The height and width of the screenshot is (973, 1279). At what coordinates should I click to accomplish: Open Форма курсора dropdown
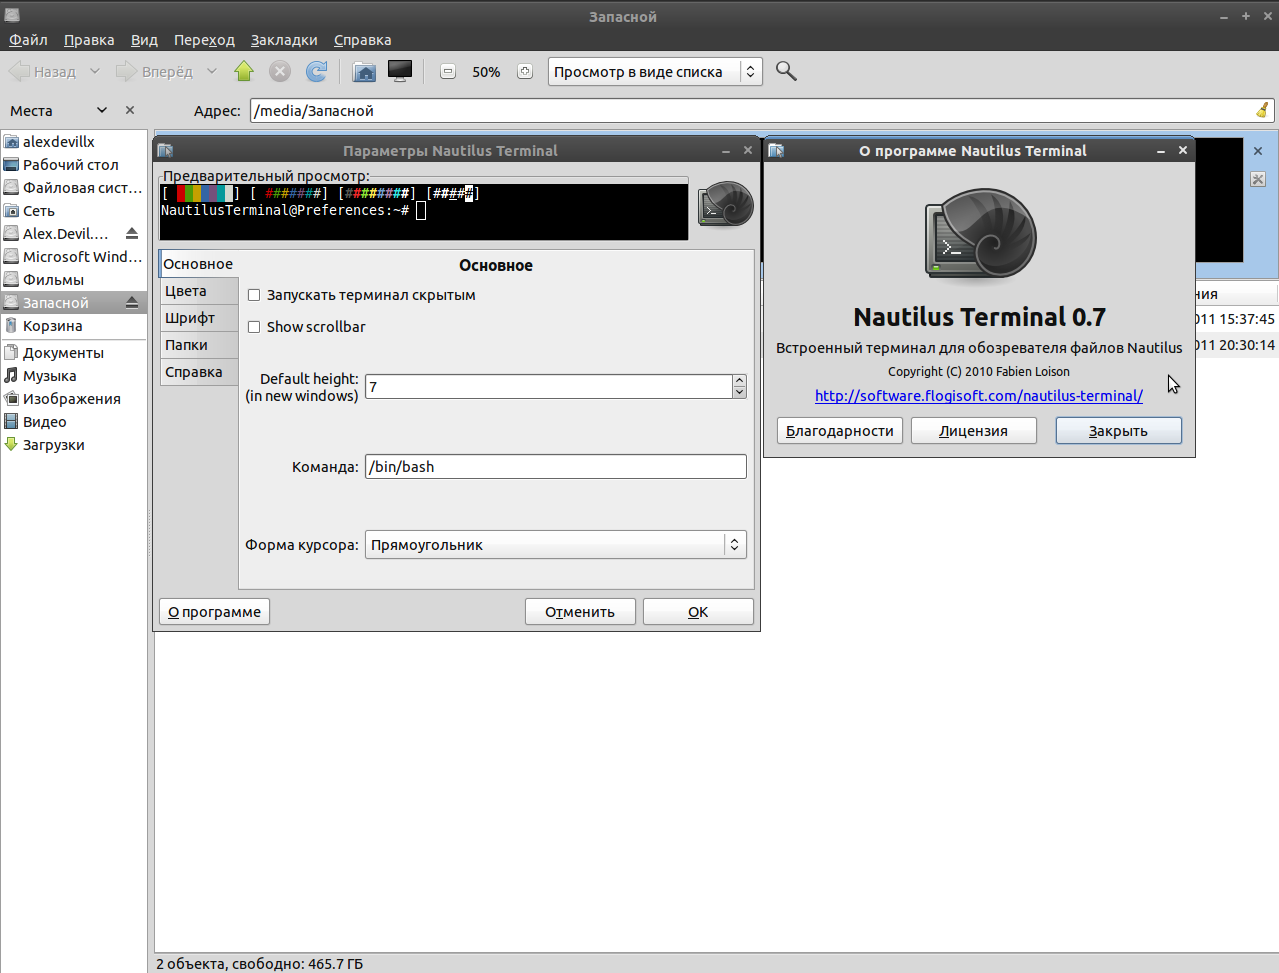(556, 545)
